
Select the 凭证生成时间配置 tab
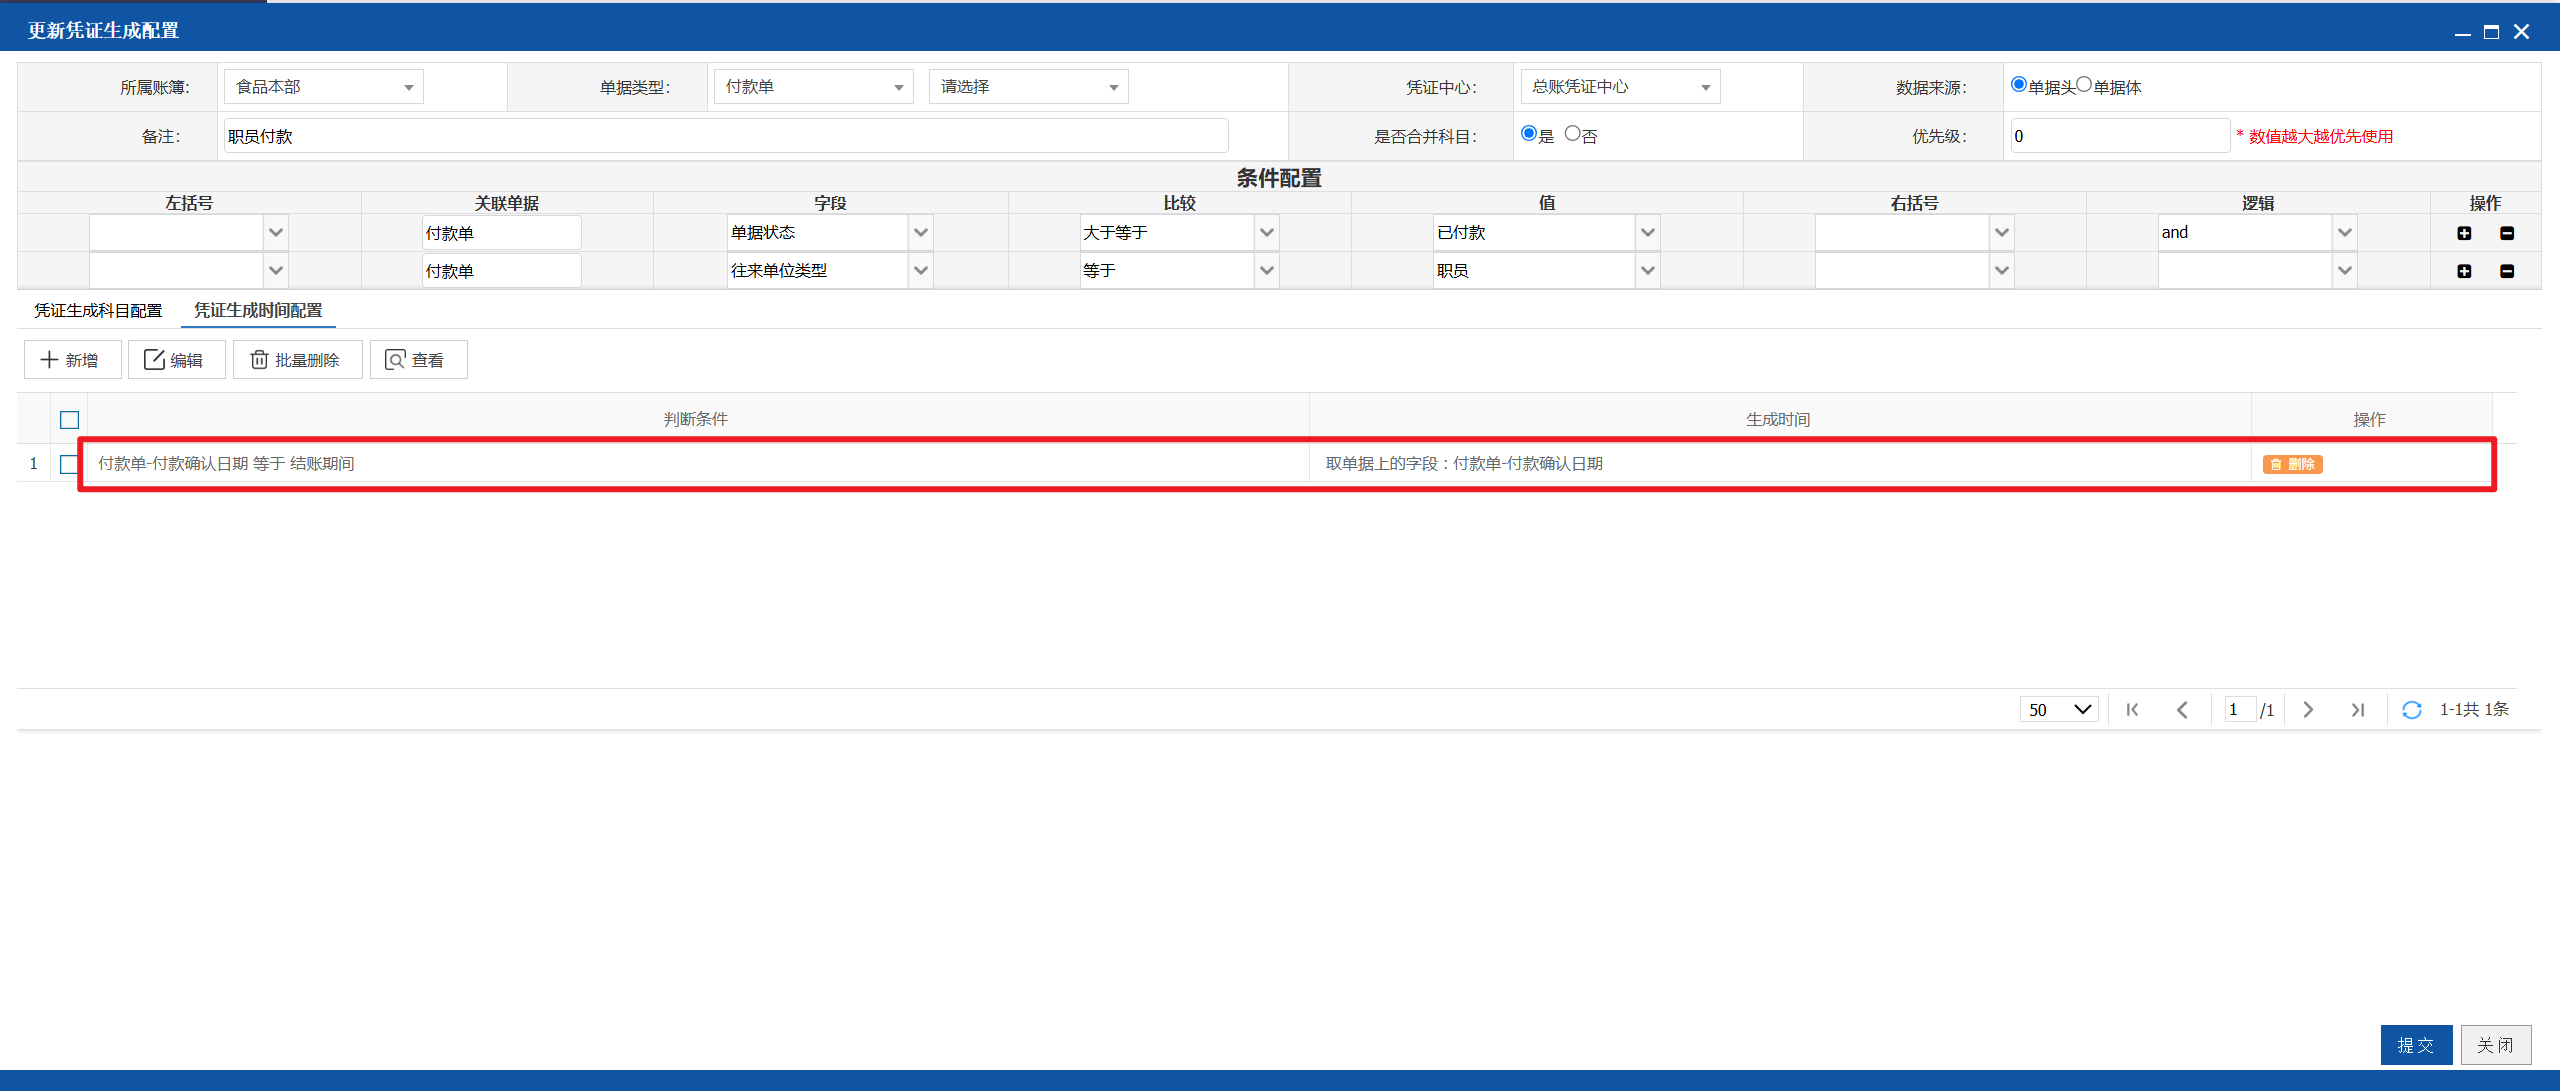point(258,311)
